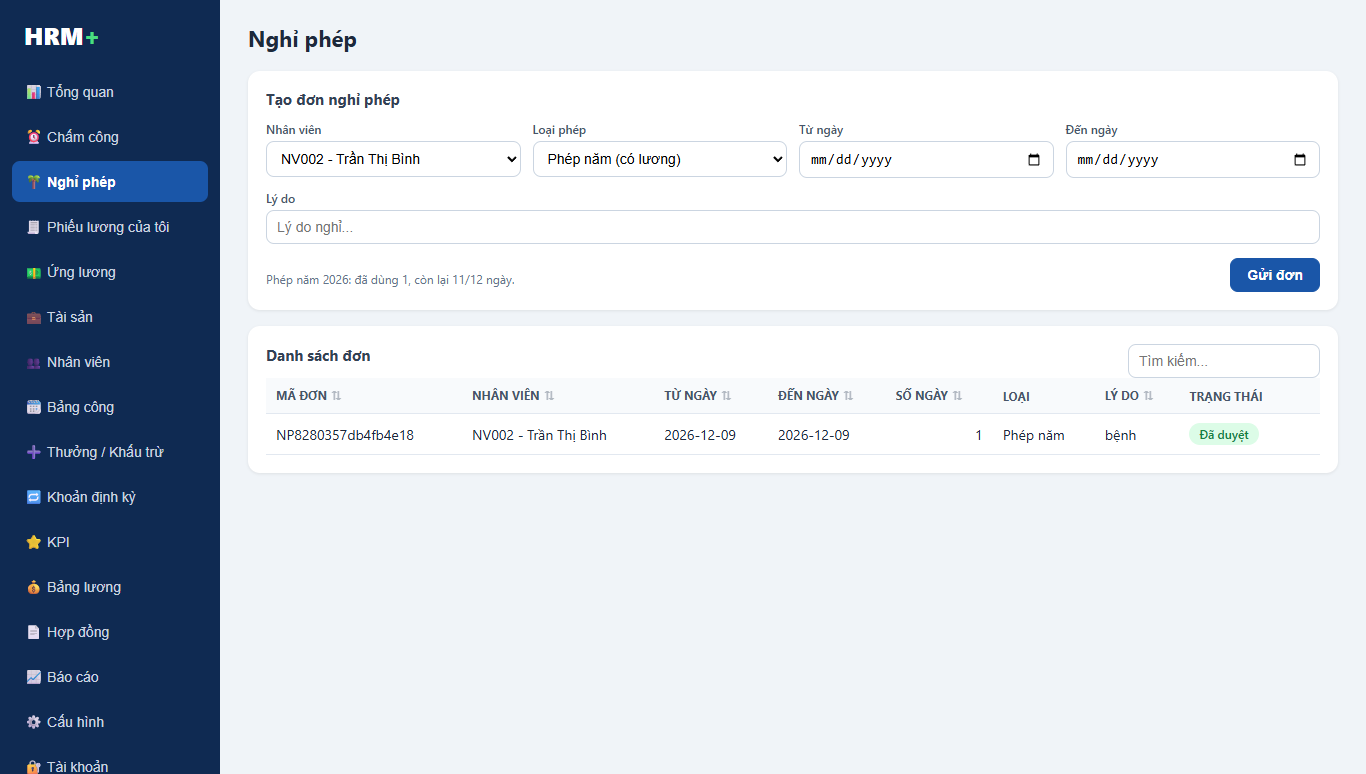Go to Chấm công menu label
The height and width of the screenshot is (774, 1366).
click(83, 137)
